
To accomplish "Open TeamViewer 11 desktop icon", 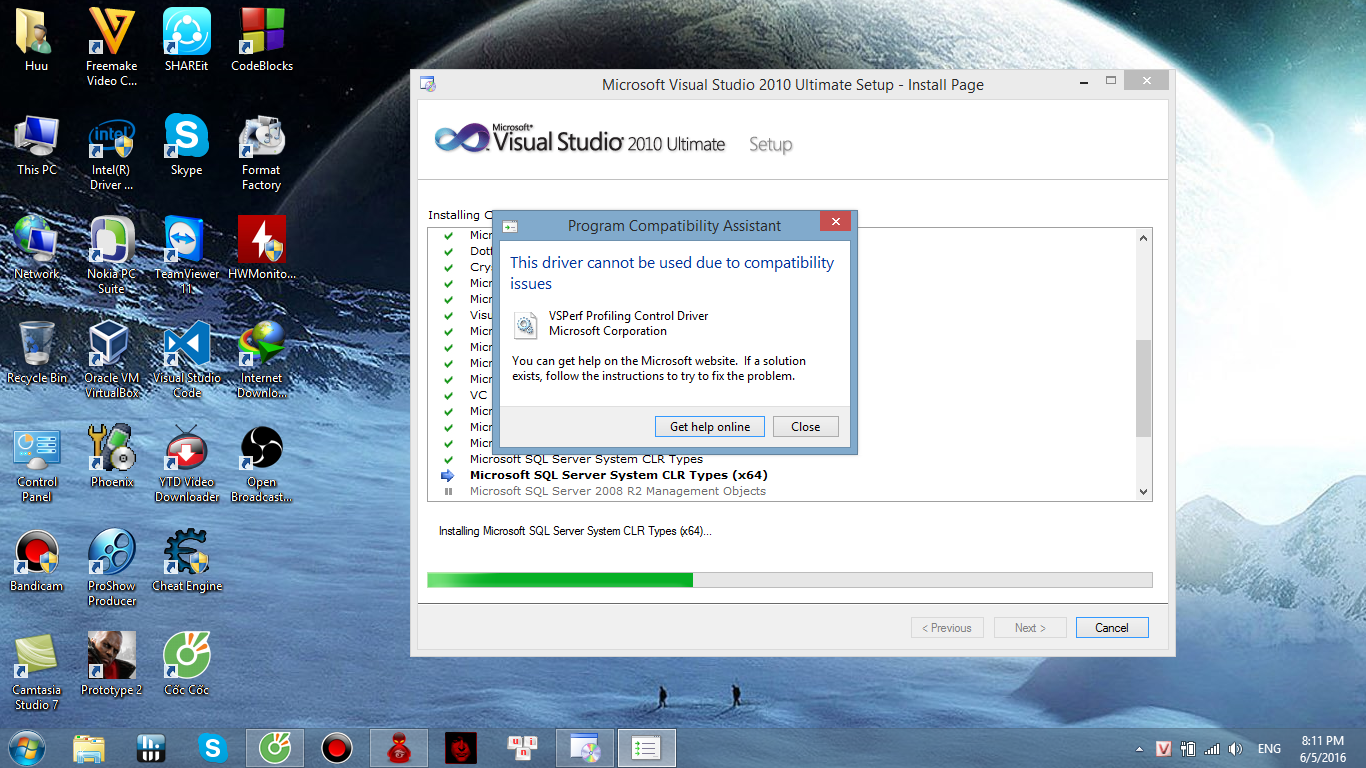I will pos(186,256).
